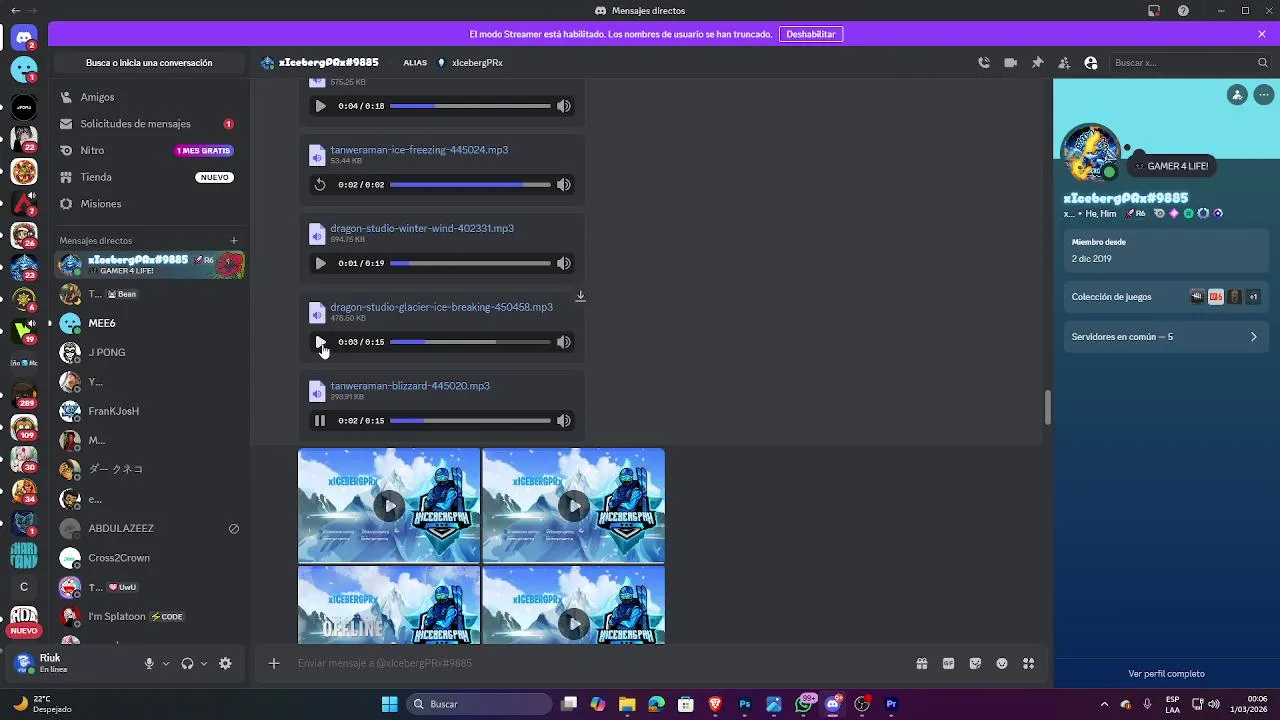The image size is (1280, 720).
Task: Toggle microphone mute
Action: [149, 663]
